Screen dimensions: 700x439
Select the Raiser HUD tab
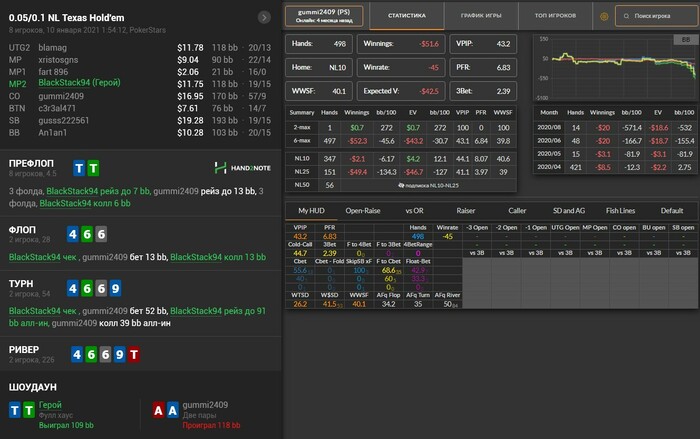(x=466, y=211)
